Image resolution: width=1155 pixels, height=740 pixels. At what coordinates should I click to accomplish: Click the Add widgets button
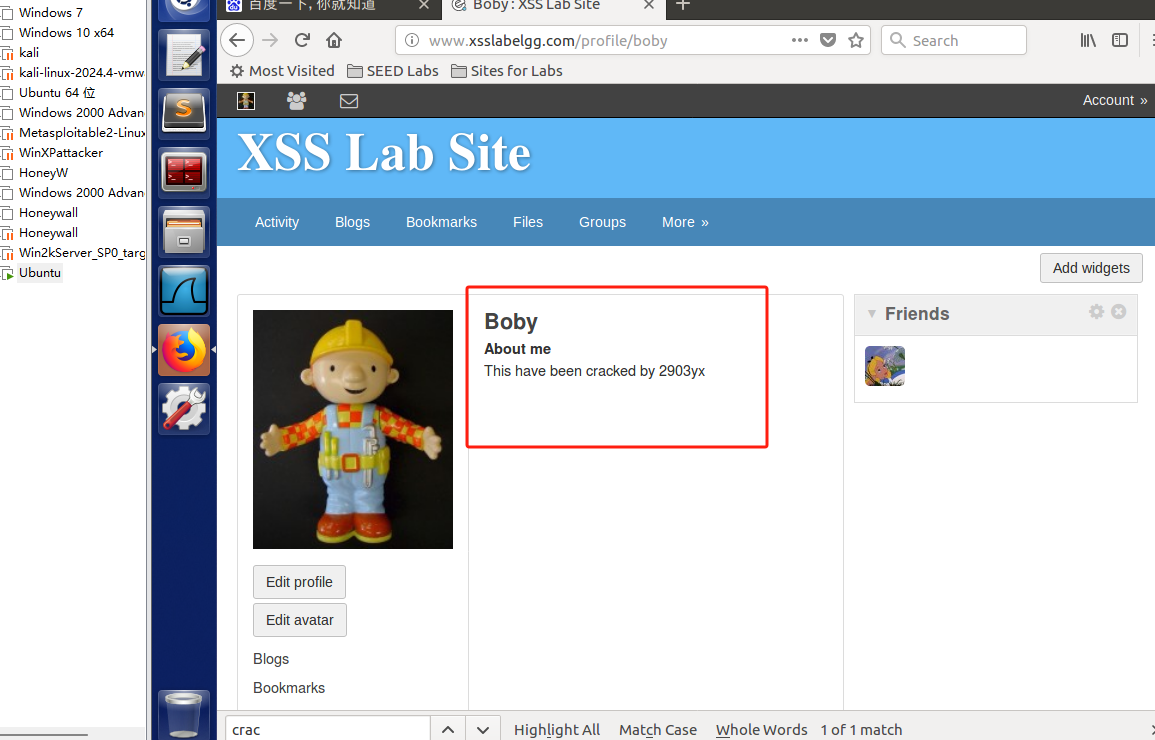(x=1091, y=268)
